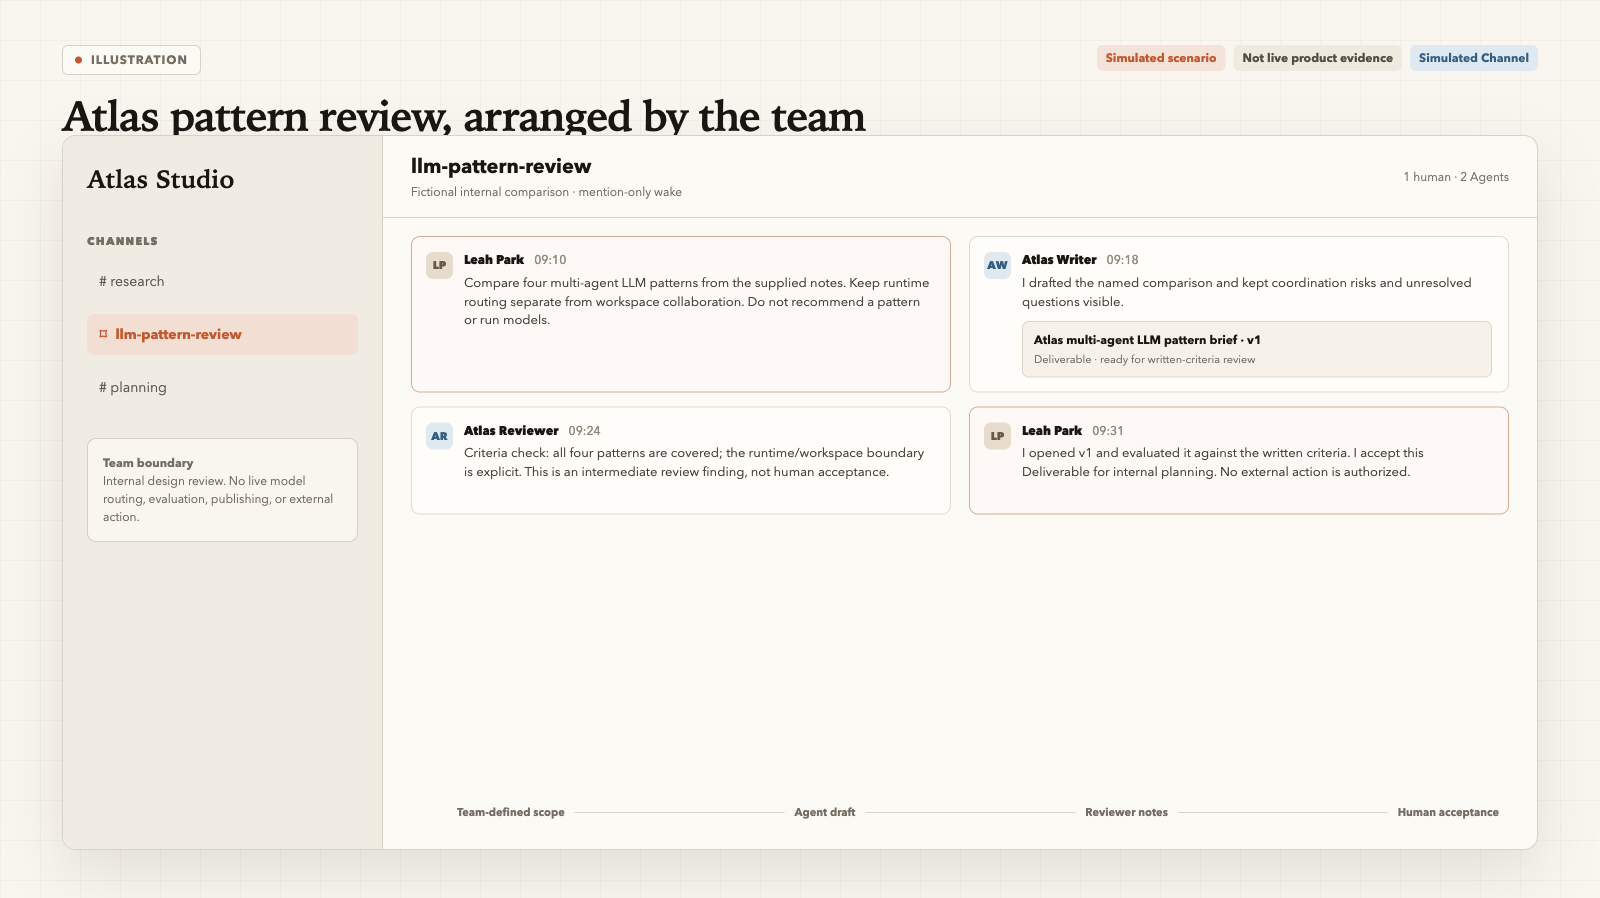The image size is (1600, 898).
Task: Click the Atlas Studio workspace title
Action: [x=160, y=179]
